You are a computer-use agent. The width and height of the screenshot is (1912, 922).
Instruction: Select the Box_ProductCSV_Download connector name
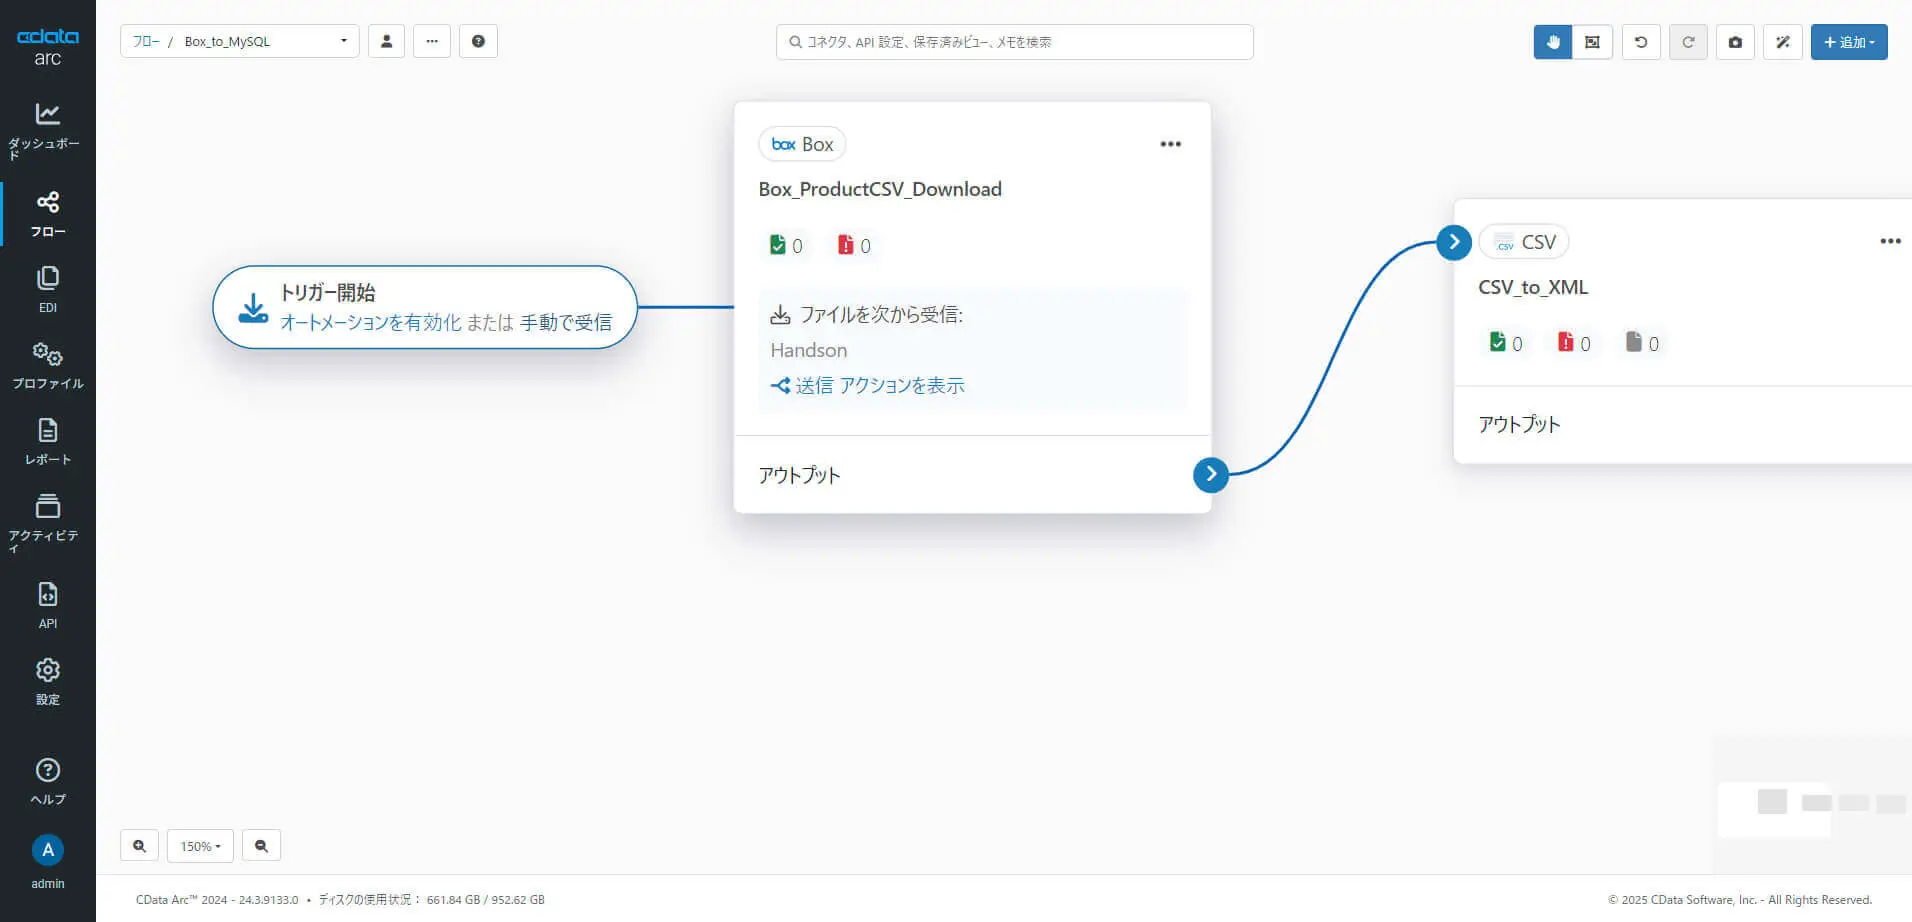[x=880, y=189]
